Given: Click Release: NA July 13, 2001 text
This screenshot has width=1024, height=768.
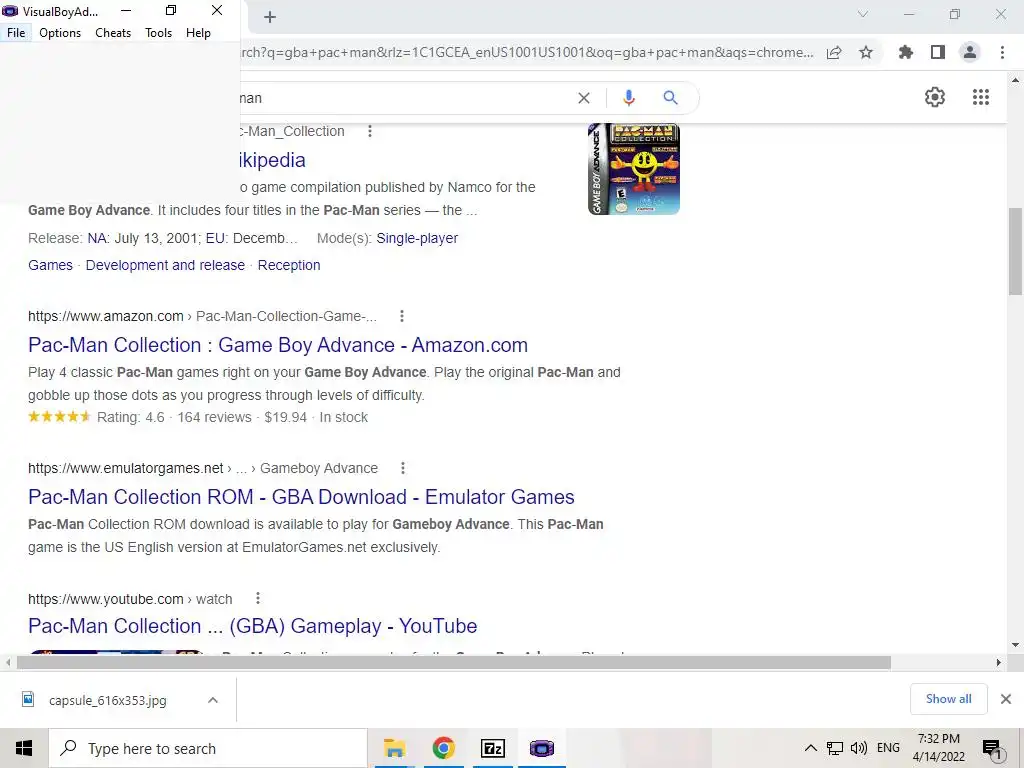Looking at the screenshot, I should tap(163, 238).
